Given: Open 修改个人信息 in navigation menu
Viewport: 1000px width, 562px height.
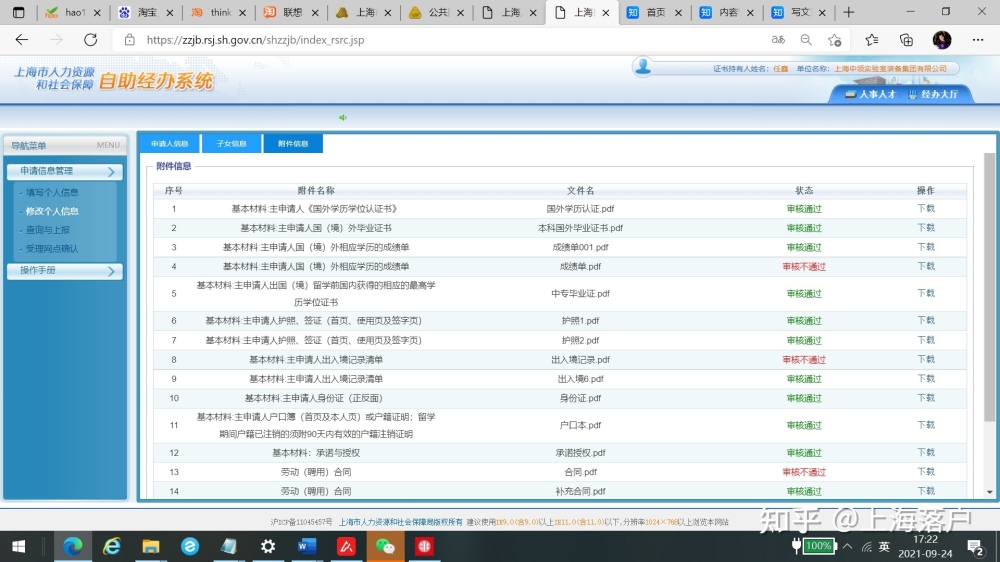Looking at the screenshot, I should tap(52, 211).
